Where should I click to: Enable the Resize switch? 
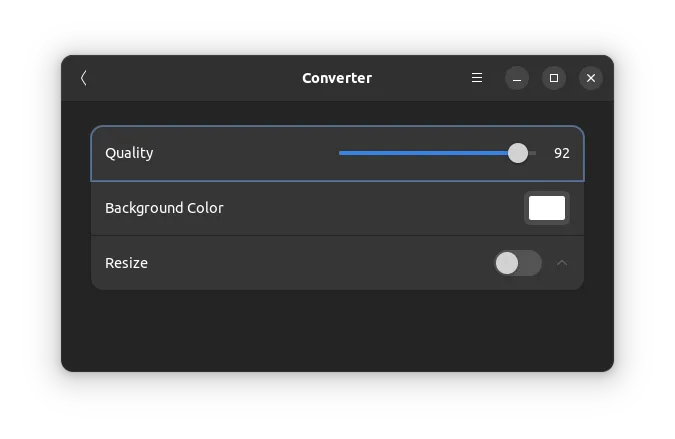tap(518, 263)
